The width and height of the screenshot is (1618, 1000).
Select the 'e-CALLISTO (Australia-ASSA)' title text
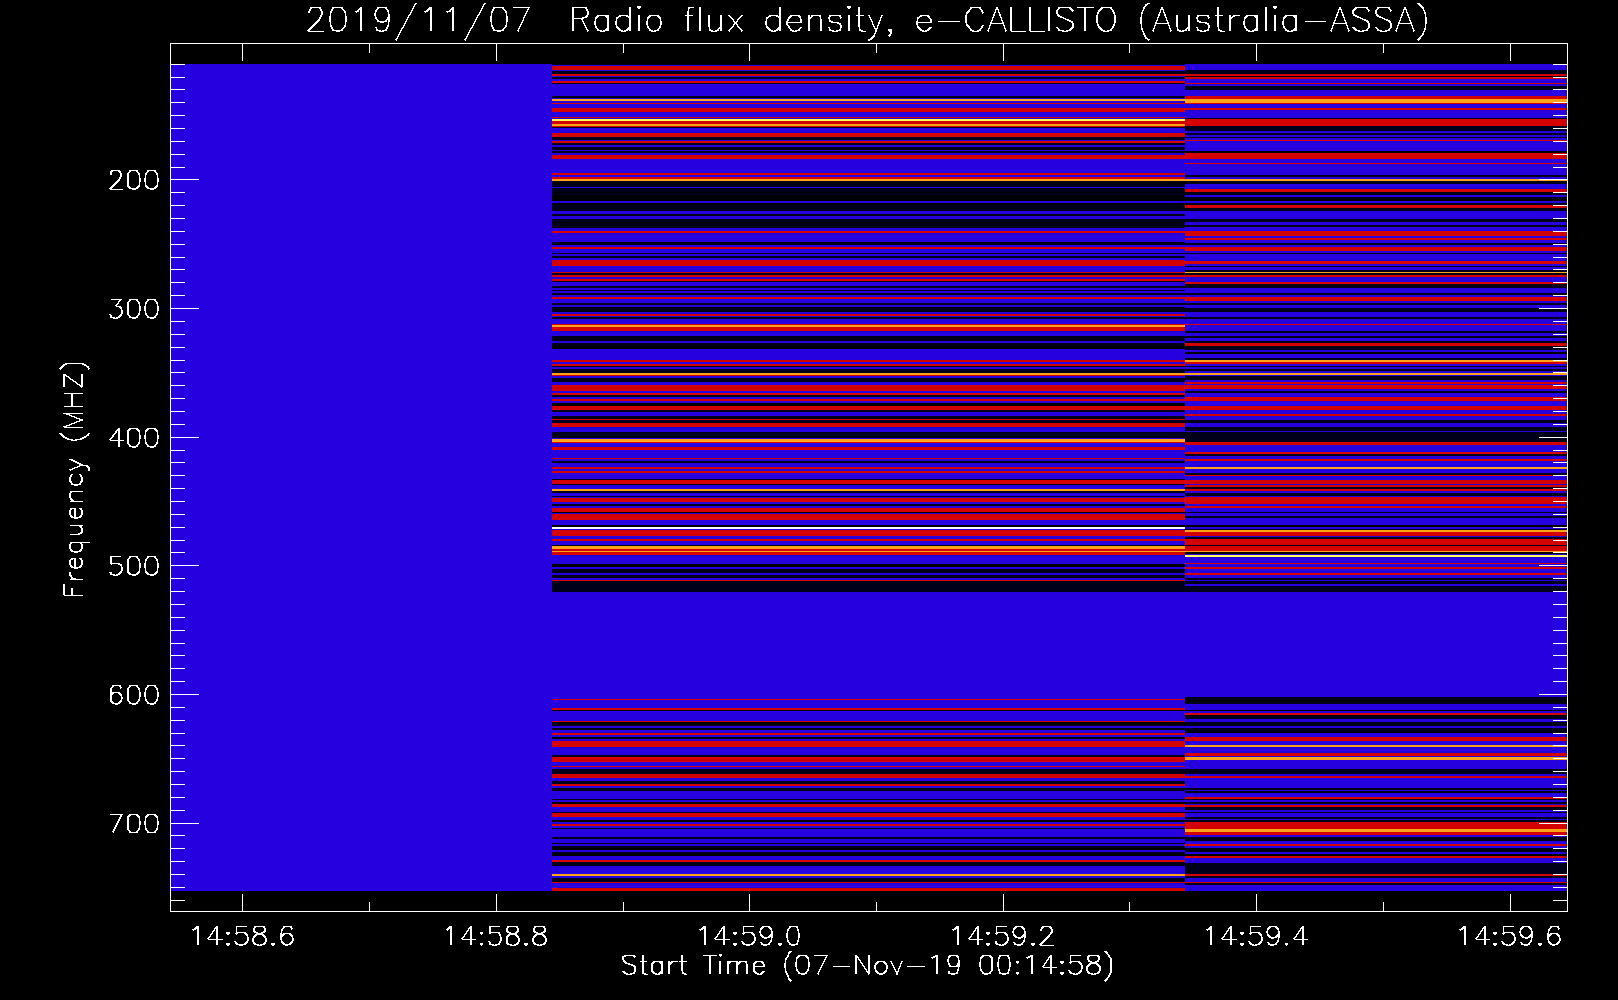(x=1171, y=20)
